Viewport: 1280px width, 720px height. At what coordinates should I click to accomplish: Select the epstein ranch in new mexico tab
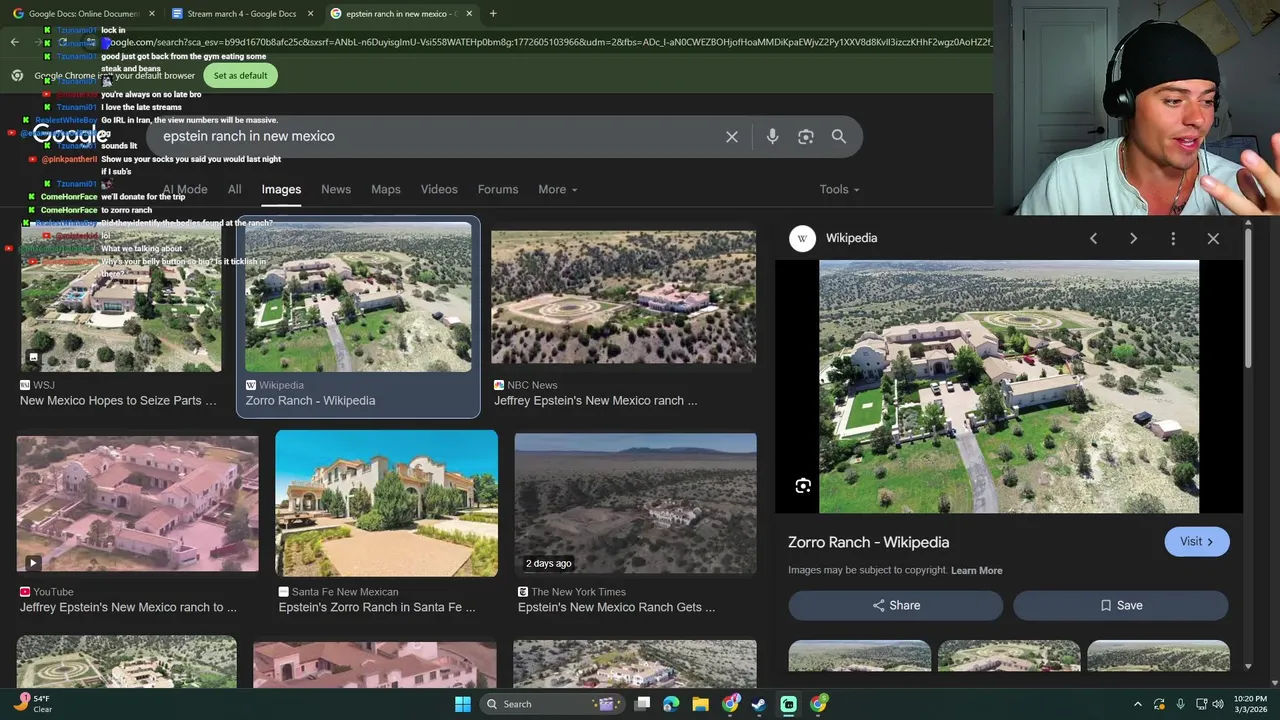click(402, 14)
